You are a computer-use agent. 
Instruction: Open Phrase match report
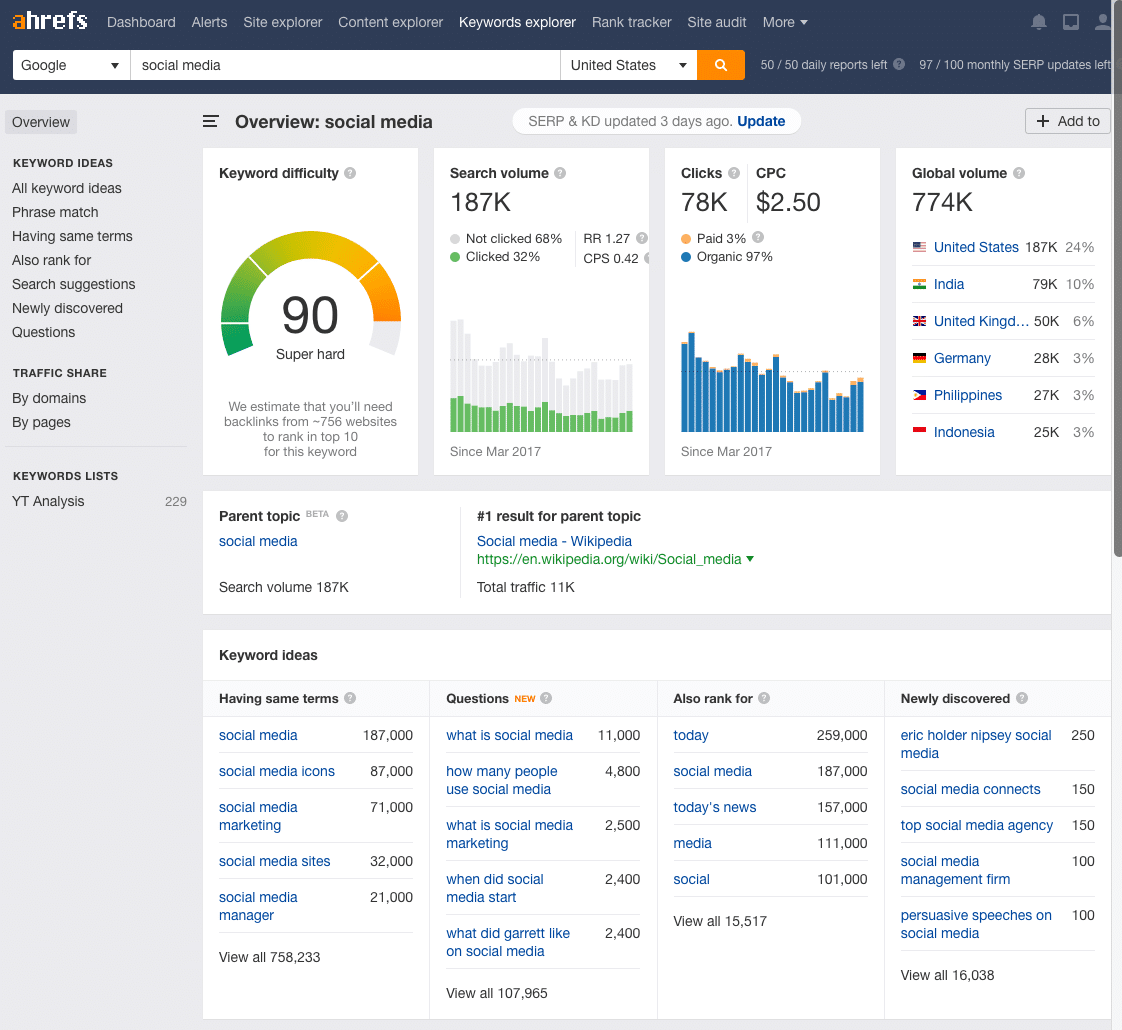55,213
